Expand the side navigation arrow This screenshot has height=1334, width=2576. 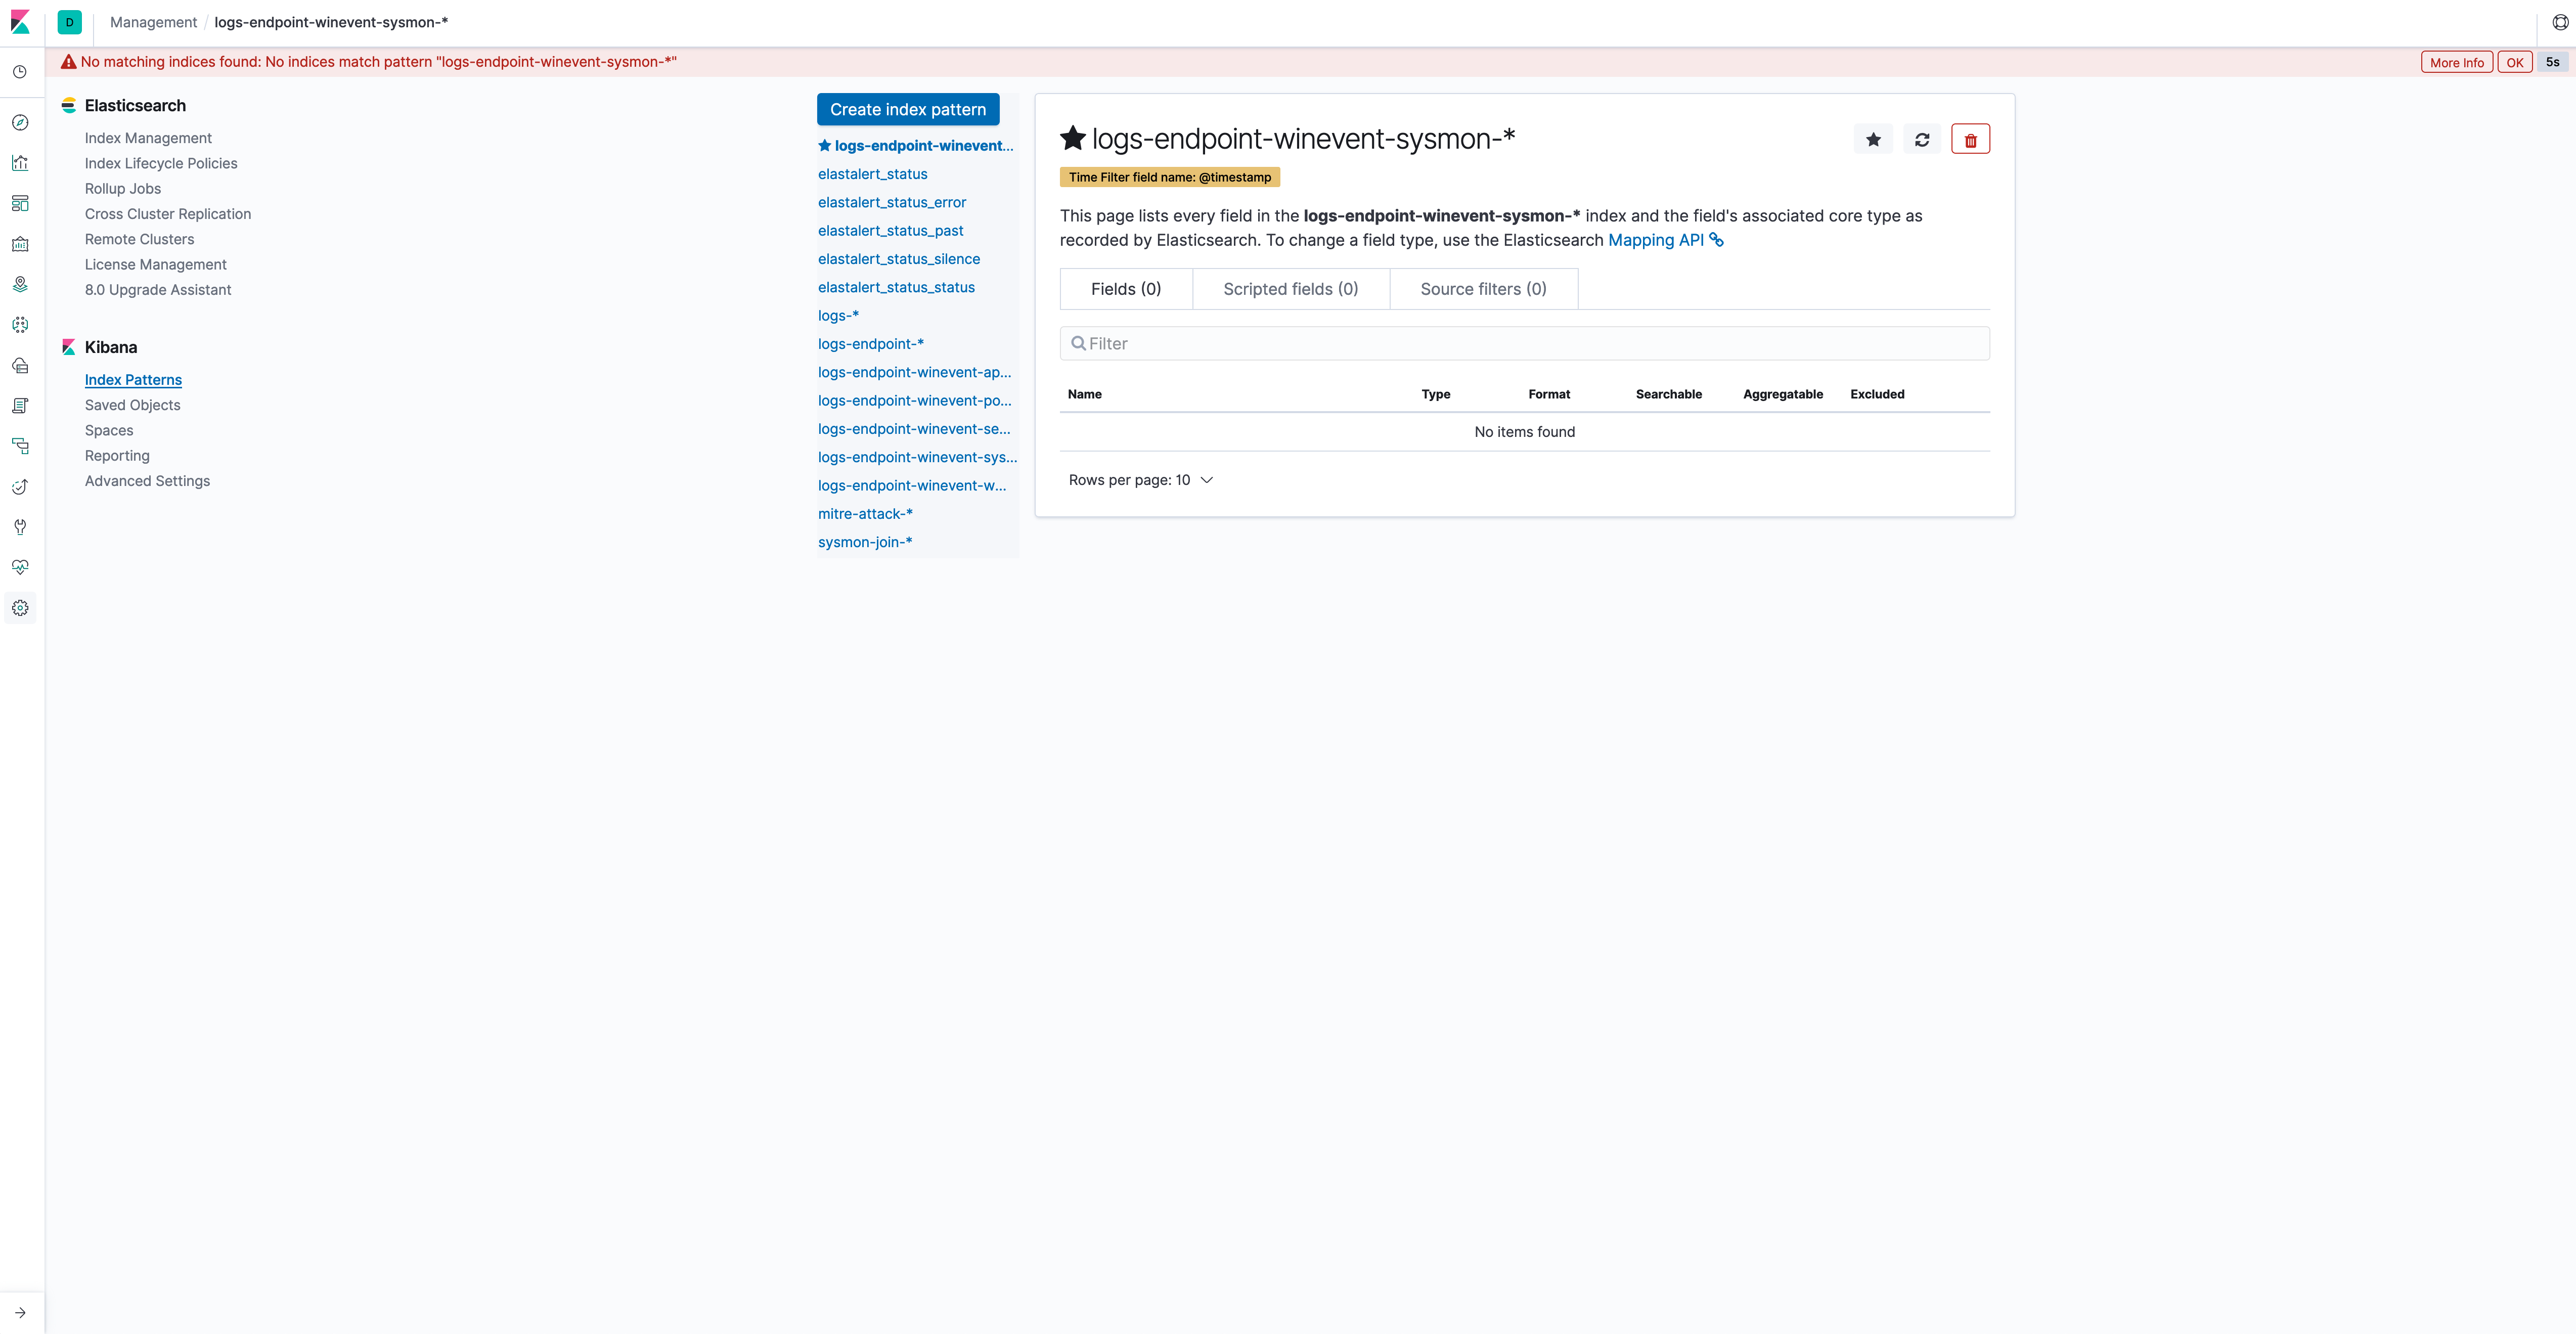[20, 1313]
